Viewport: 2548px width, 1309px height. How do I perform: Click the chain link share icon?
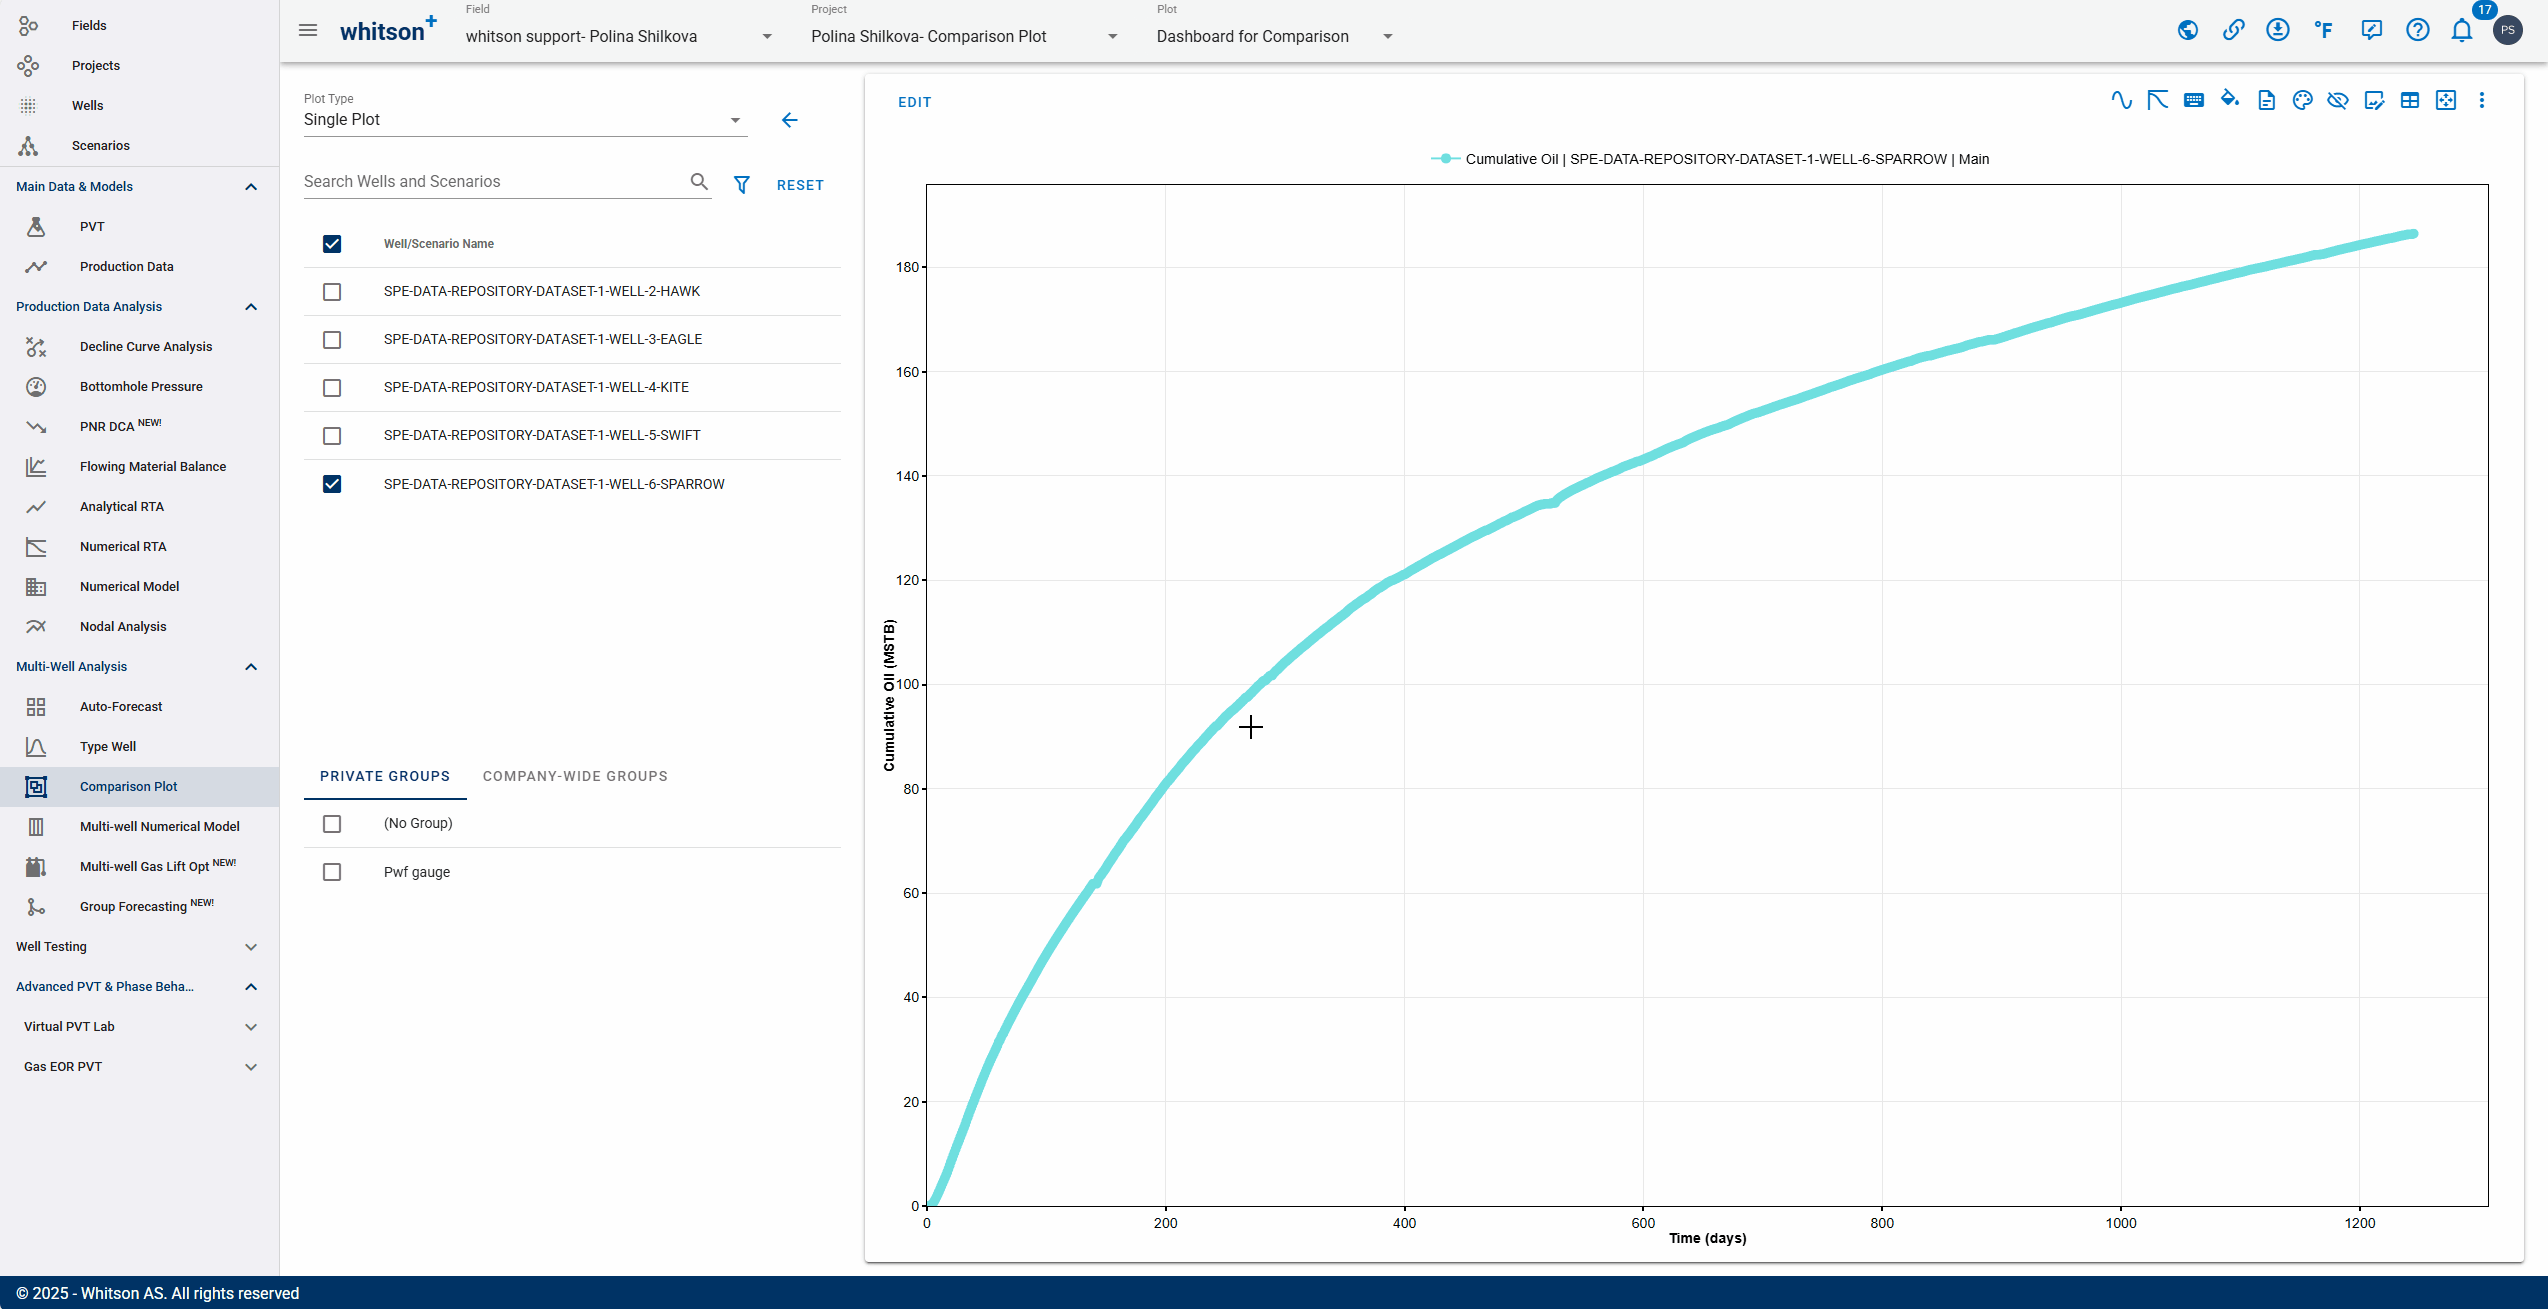click(2233, 30)
